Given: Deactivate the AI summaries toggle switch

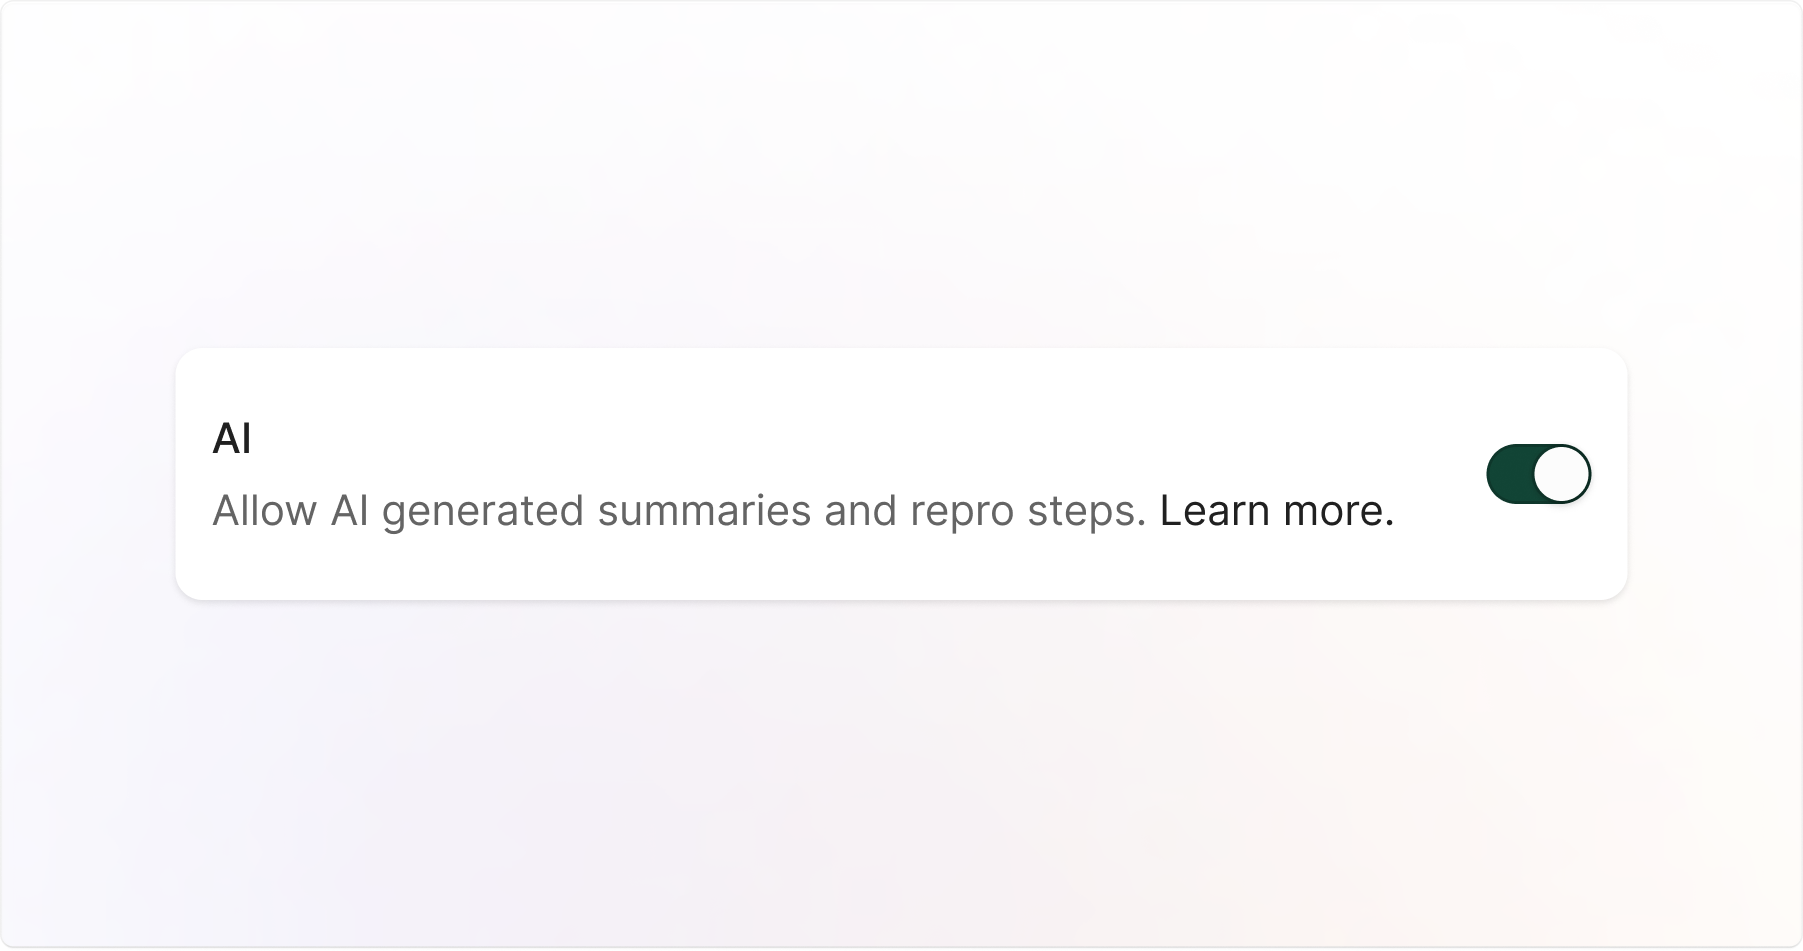Looking at the screenshot, I should click(x=1538, y=474).
